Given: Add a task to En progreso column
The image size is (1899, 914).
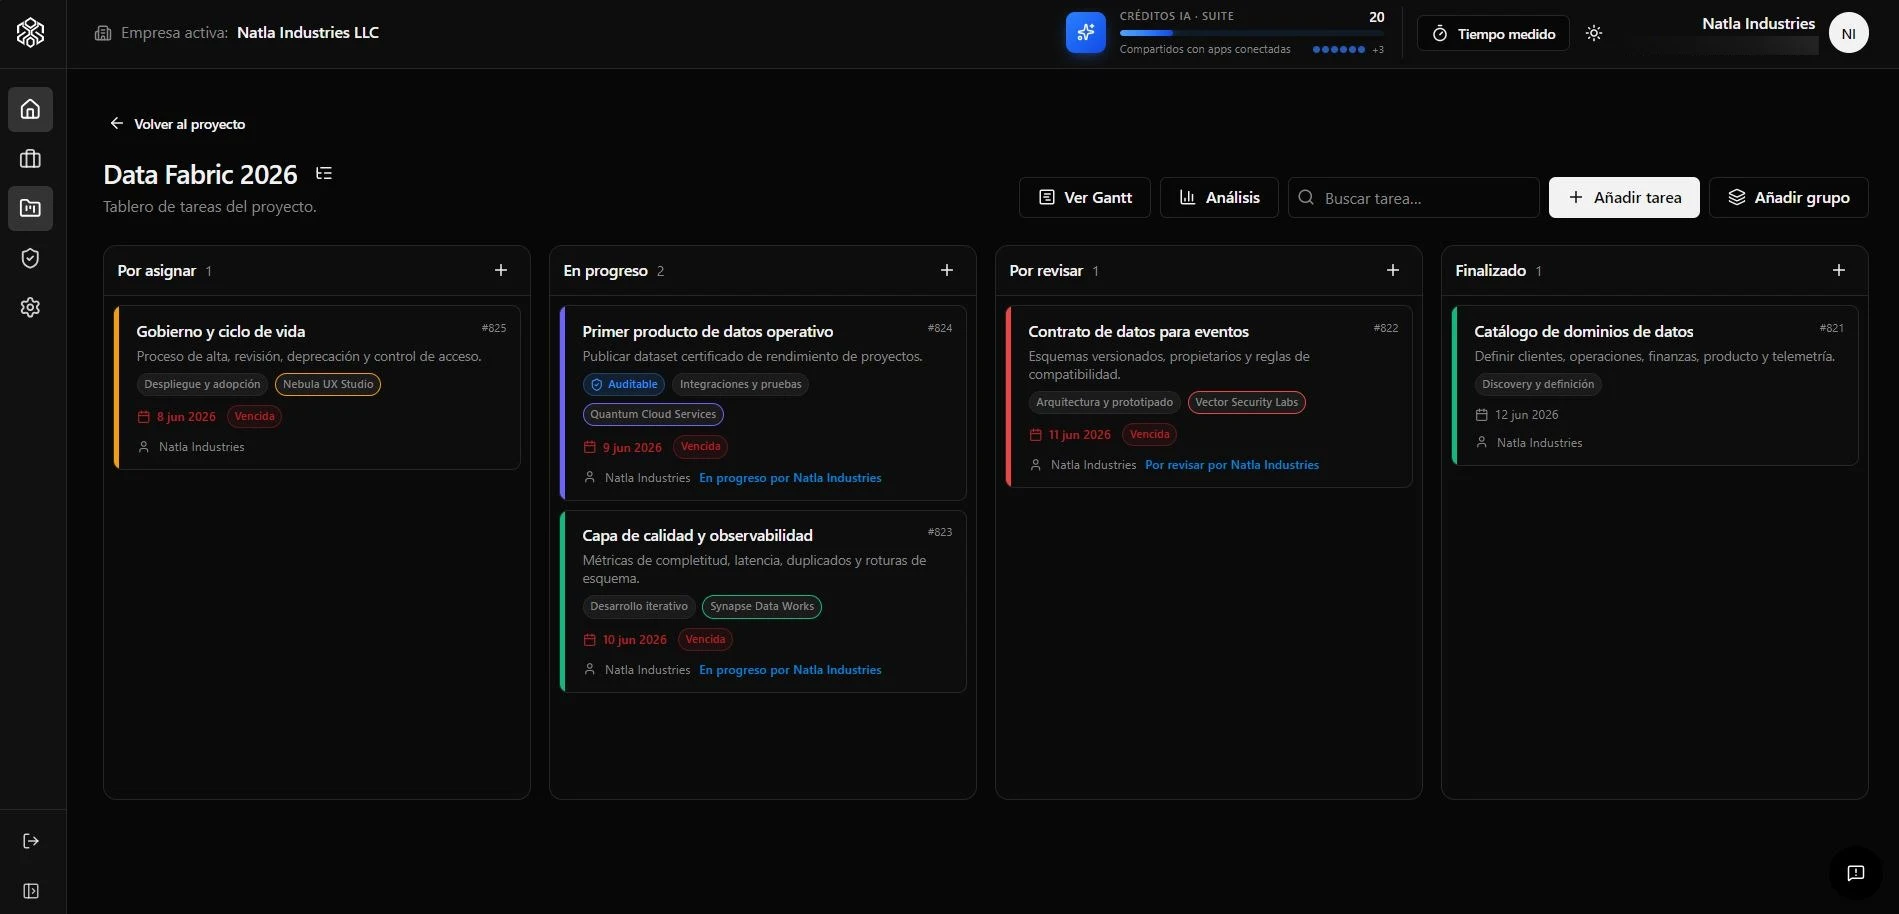Looking at the screenshot, I should click(947, 270).
